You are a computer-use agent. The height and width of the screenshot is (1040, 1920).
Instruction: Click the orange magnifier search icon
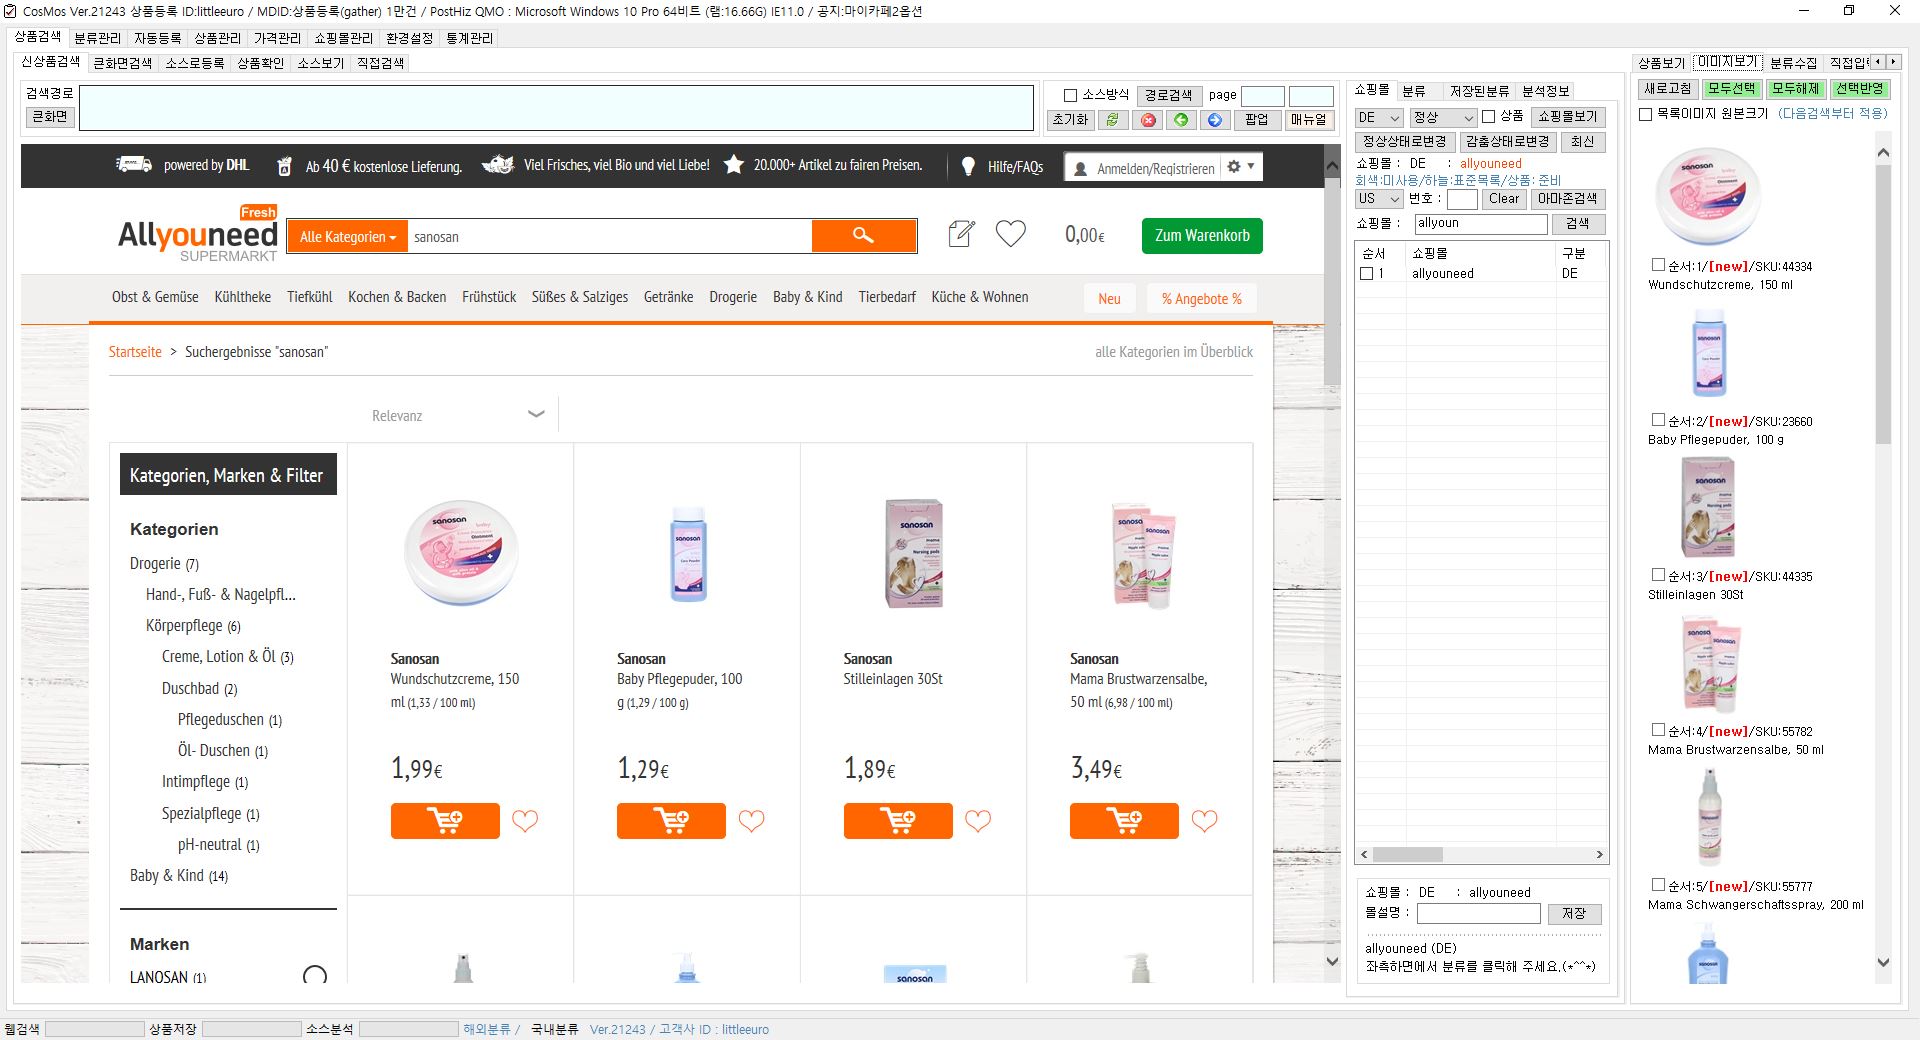[863, 236]
